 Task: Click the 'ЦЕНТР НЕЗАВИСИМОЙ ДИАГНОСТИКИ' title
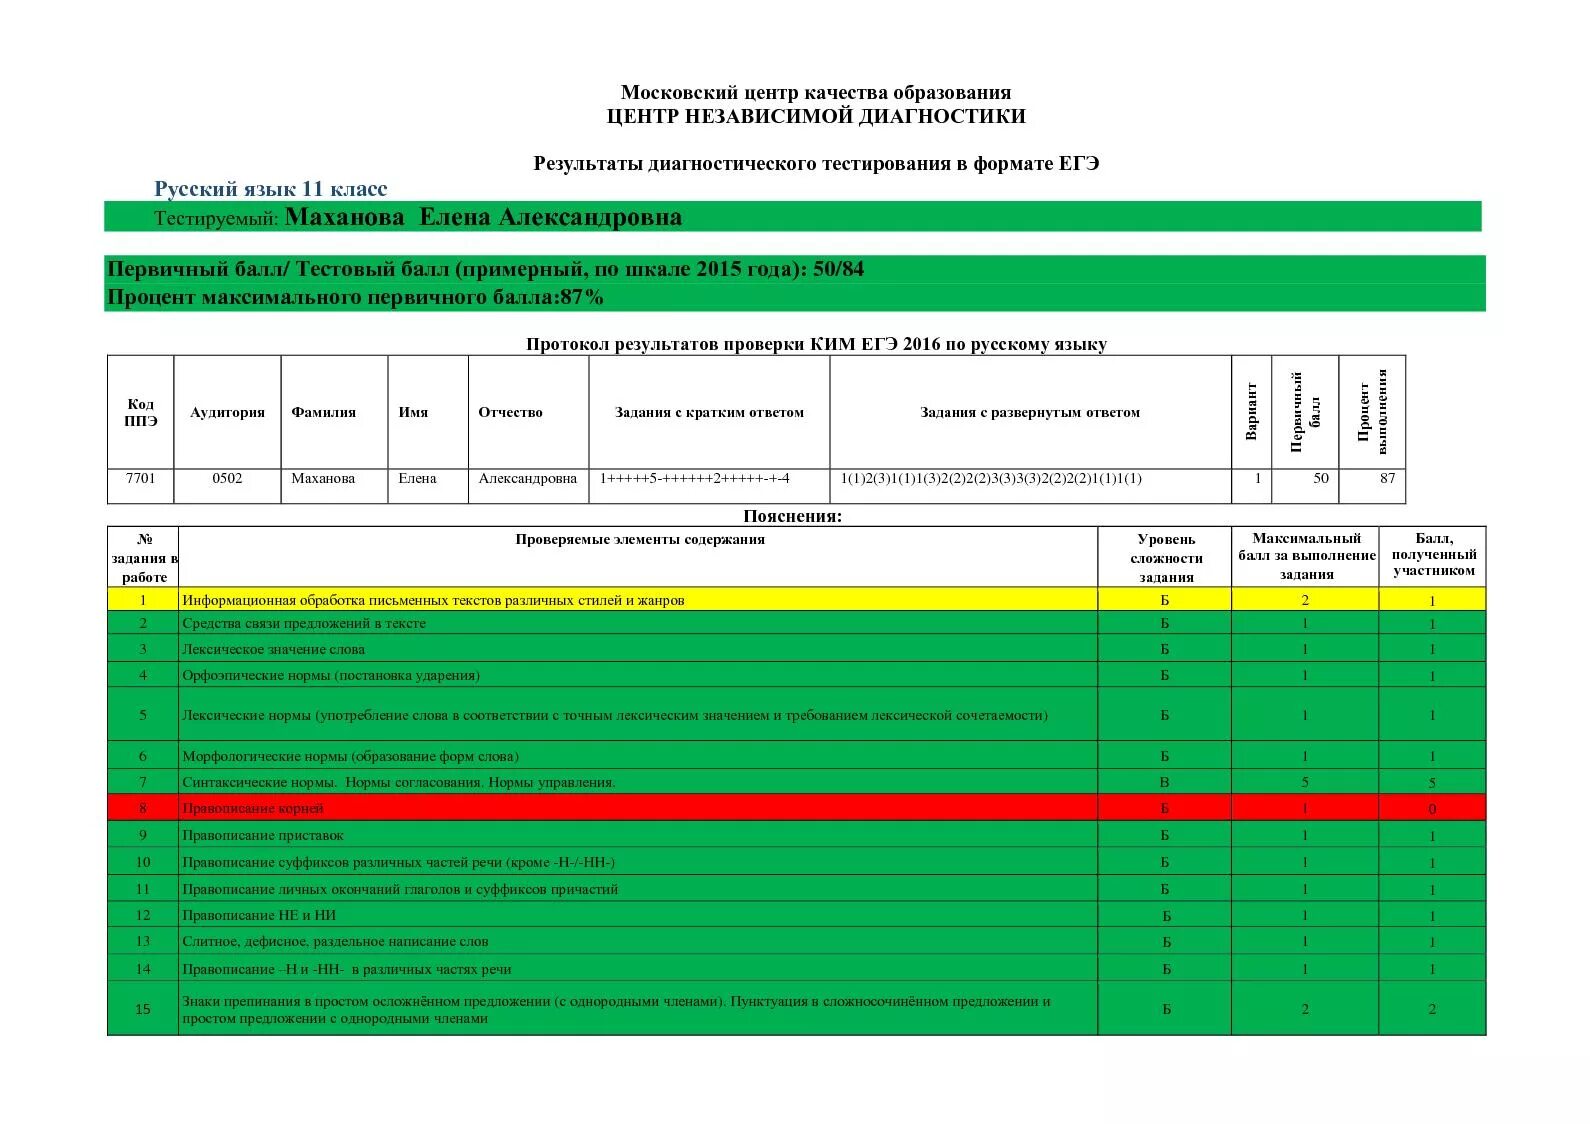point(816,116)
